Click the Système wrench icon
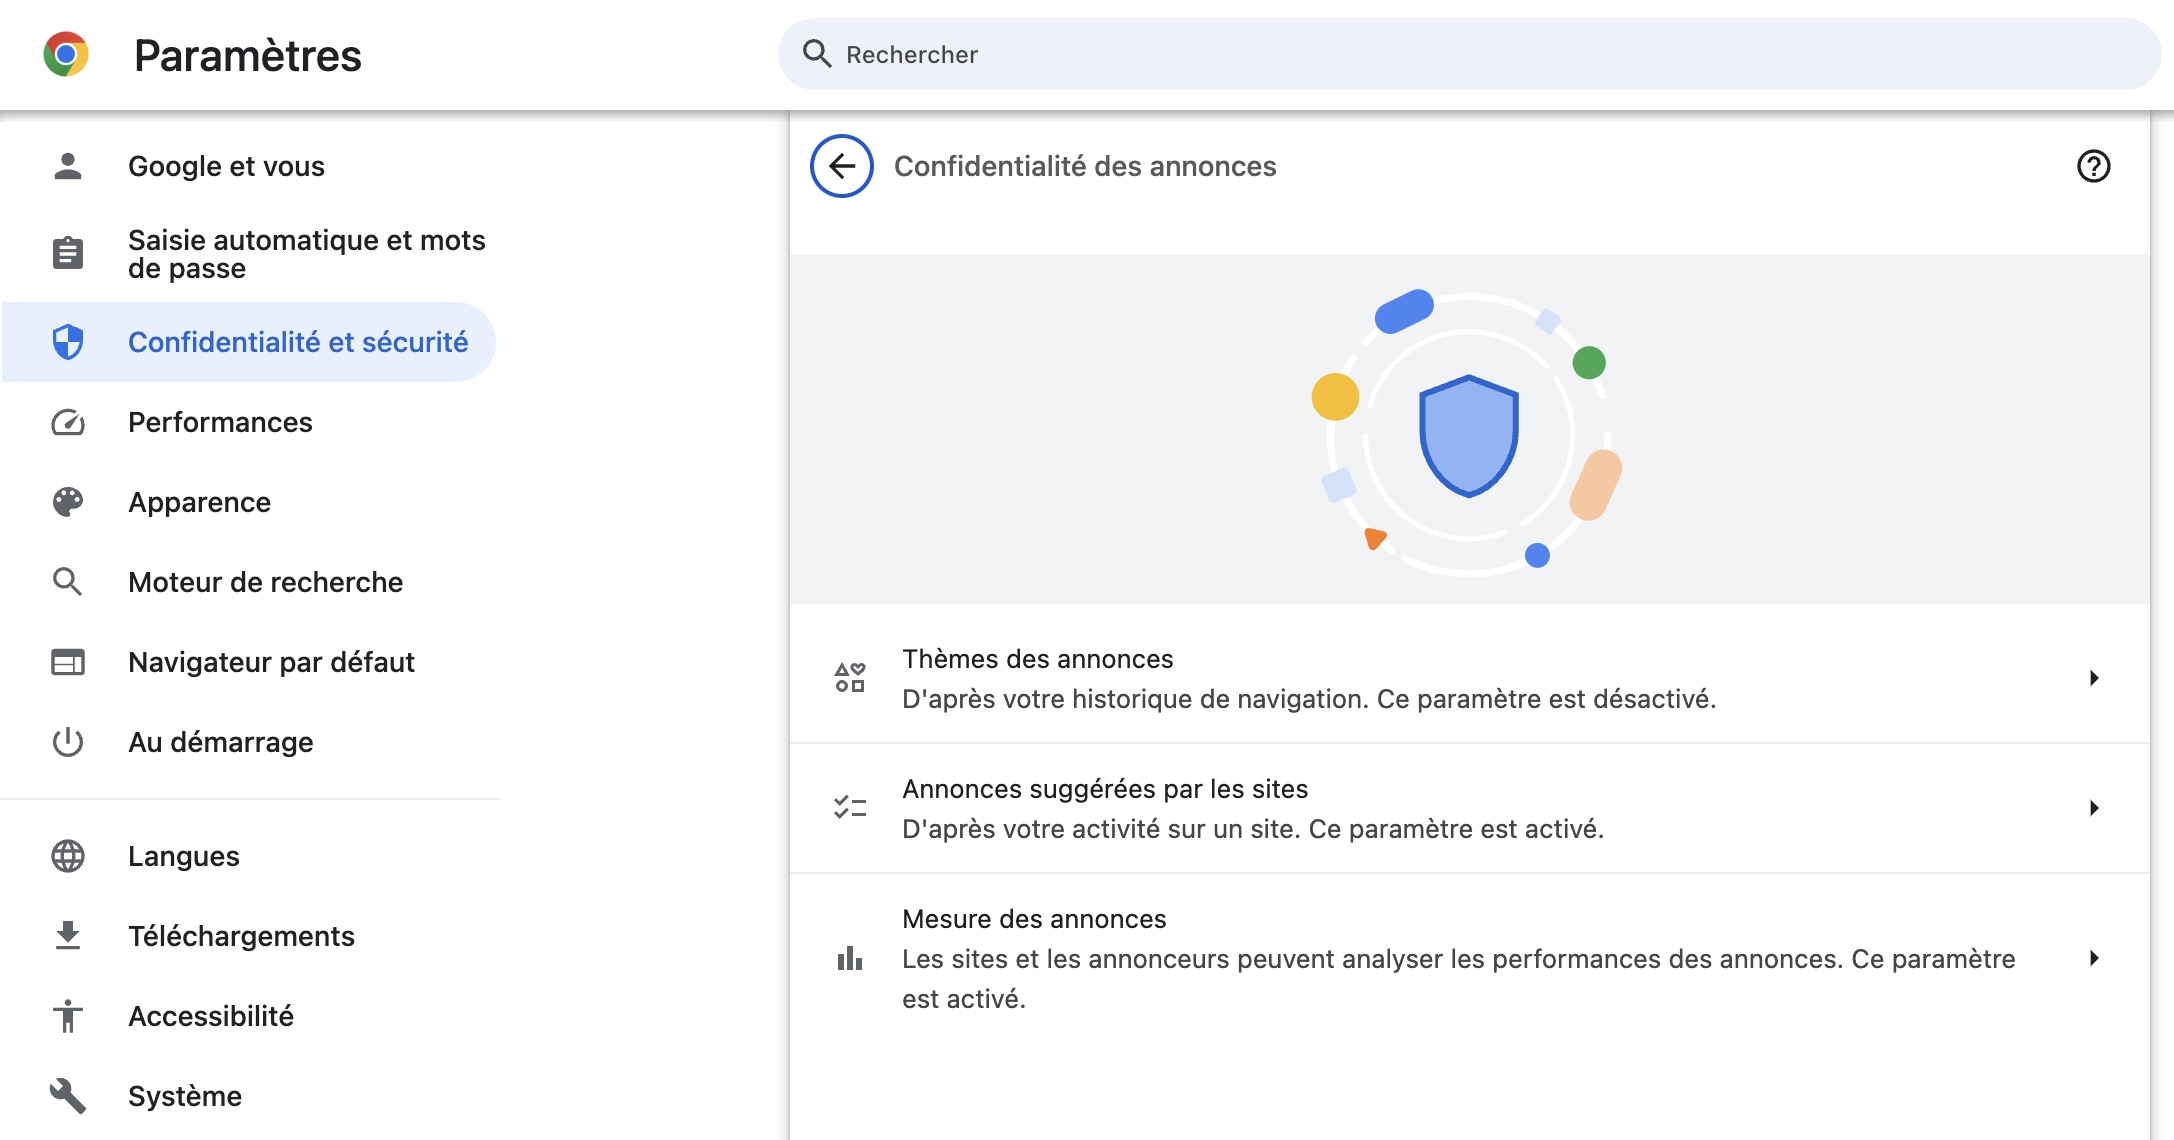This screenshot has width=2174, height=1140. click(x=68, y=1096)
